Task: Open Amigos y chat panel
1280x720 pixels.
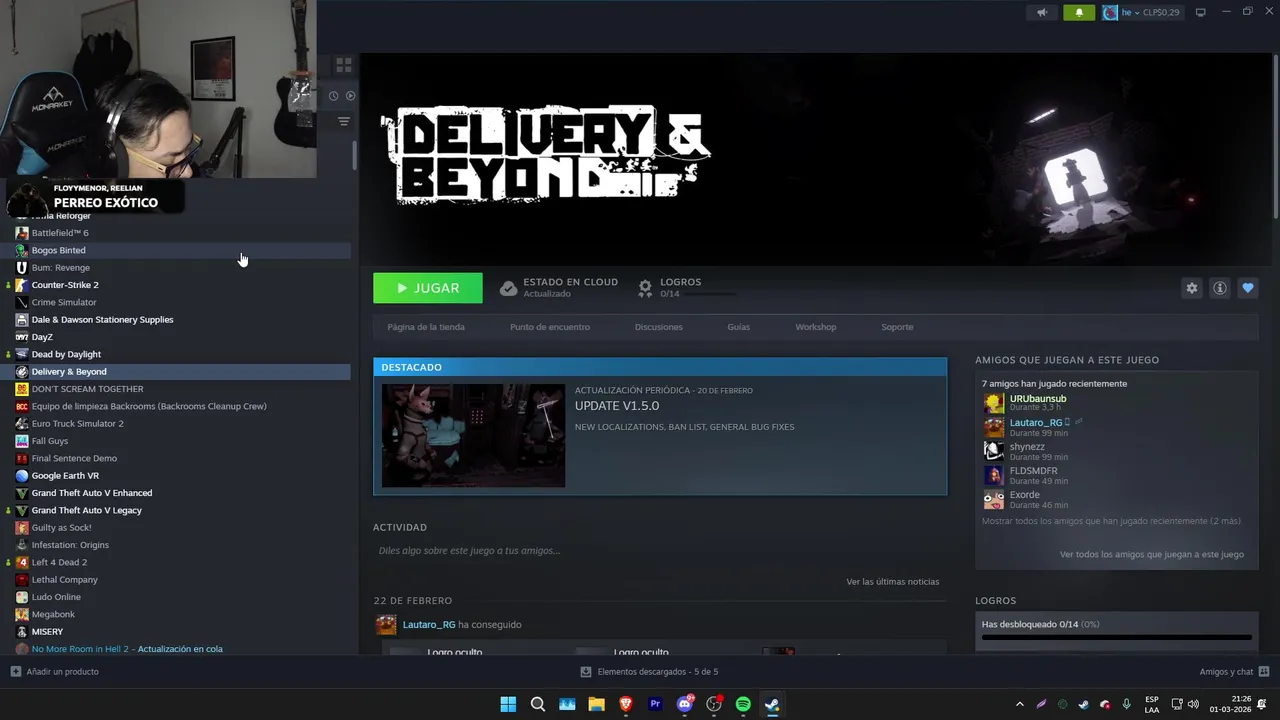Action: (x=1234, y=672)
